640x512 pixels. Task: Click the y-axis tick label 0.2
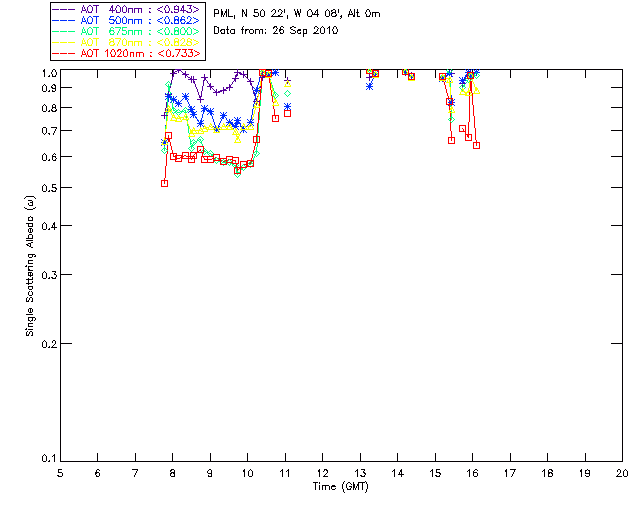click(49, 344)
